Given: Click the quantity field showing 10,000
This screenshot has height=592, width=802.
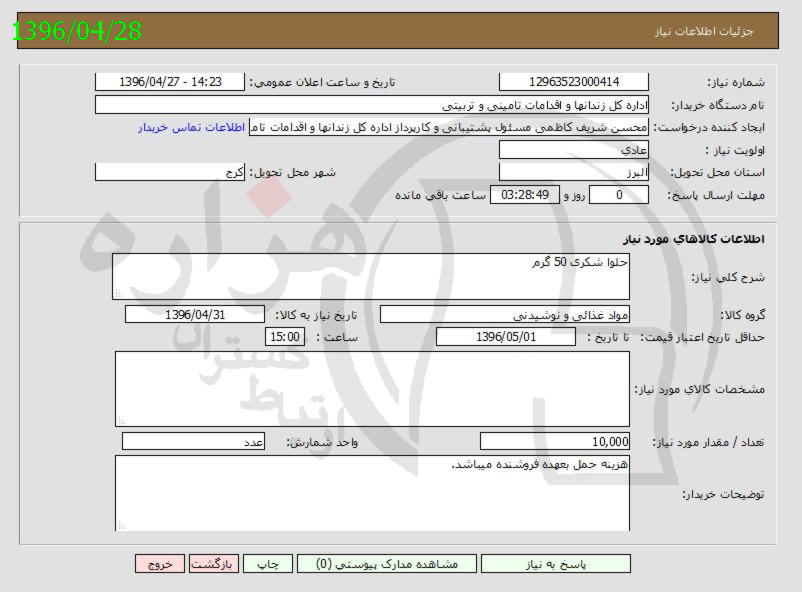Looking at the screenshot, I should point(555,441).
